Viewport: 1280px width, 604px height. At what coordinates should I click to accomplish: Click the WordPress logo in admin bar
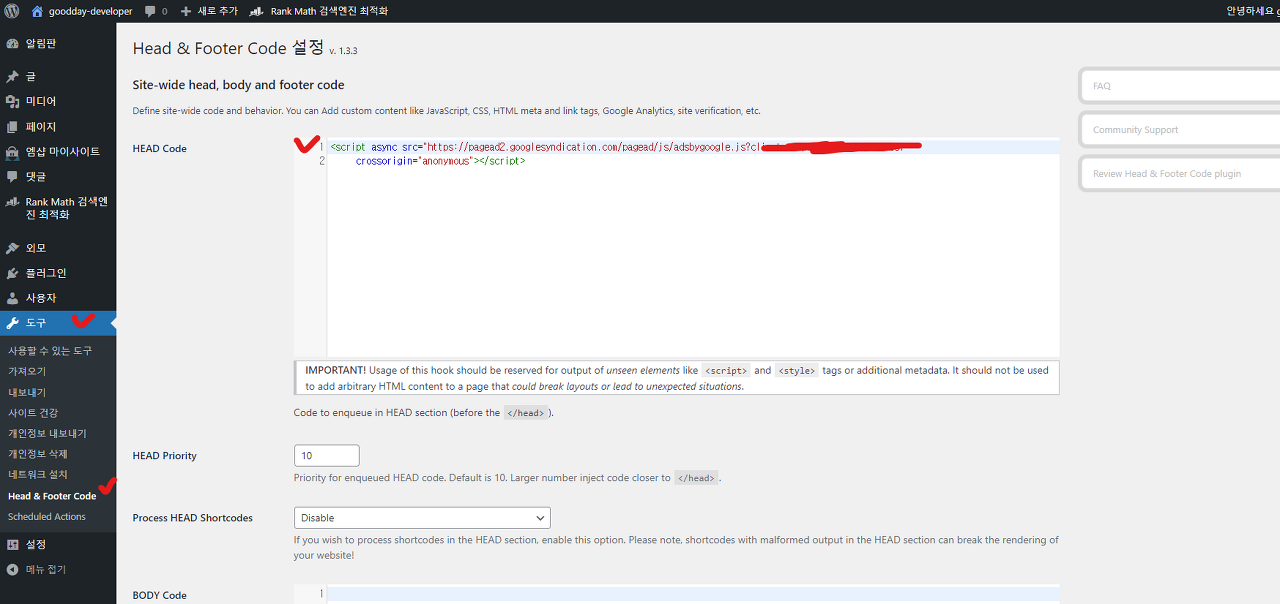[11, 11]
